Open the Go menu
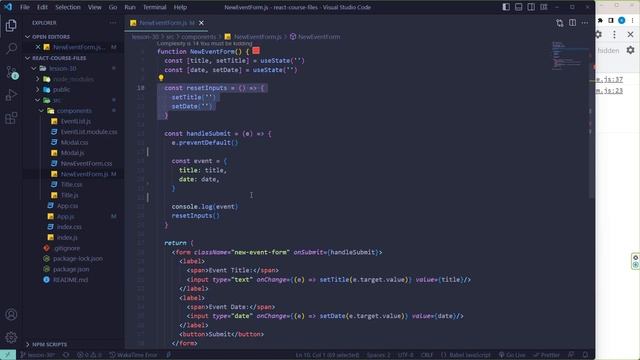640x360 pixels. tap(113, 7)
